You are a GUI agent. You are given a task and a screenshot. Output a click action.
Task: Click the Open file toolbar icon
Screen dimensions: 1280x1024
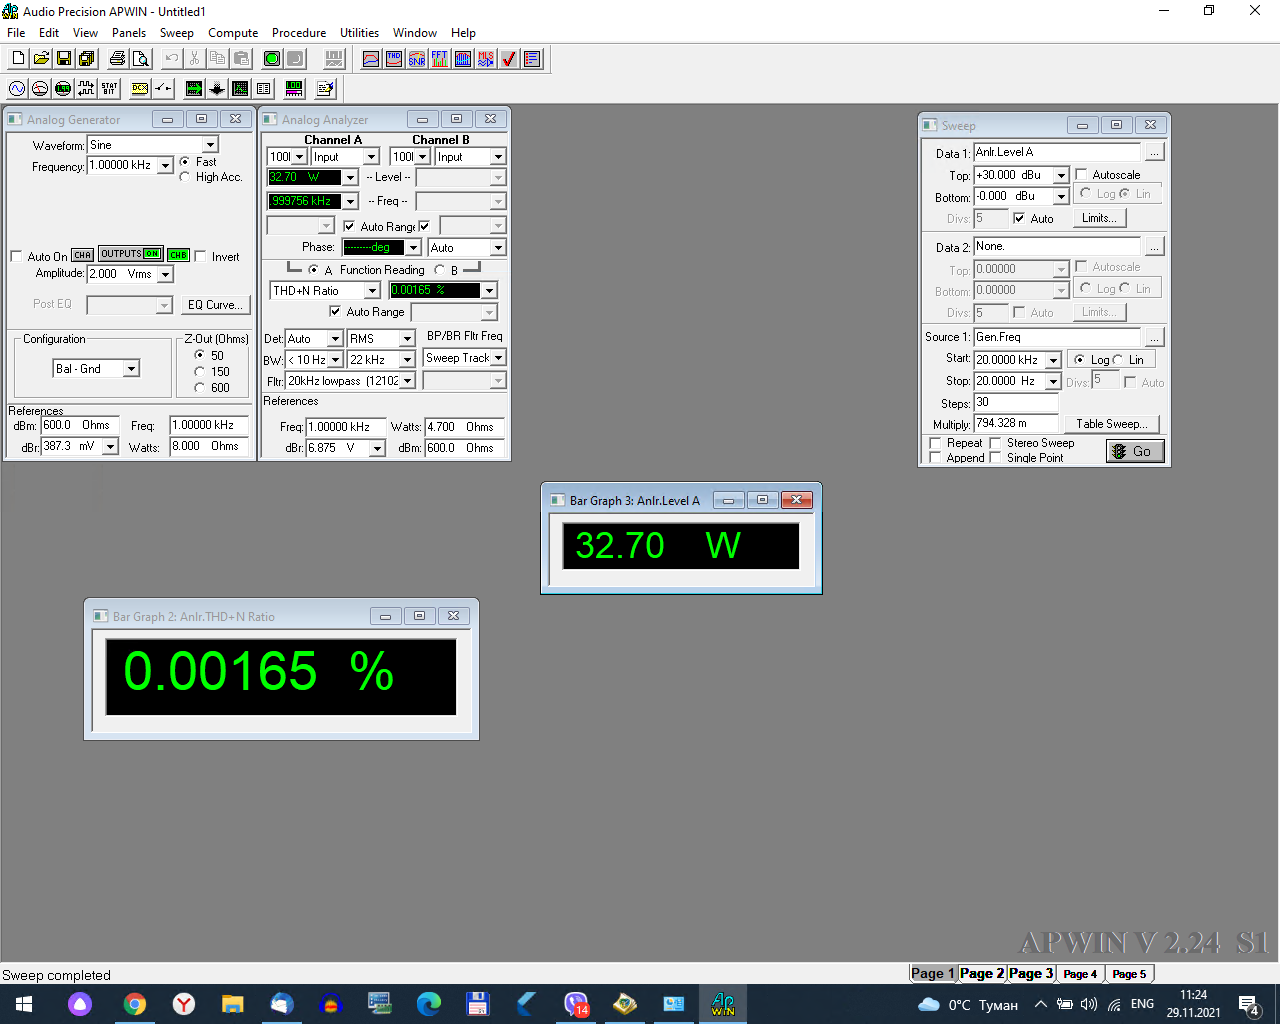tap(41, 59)
